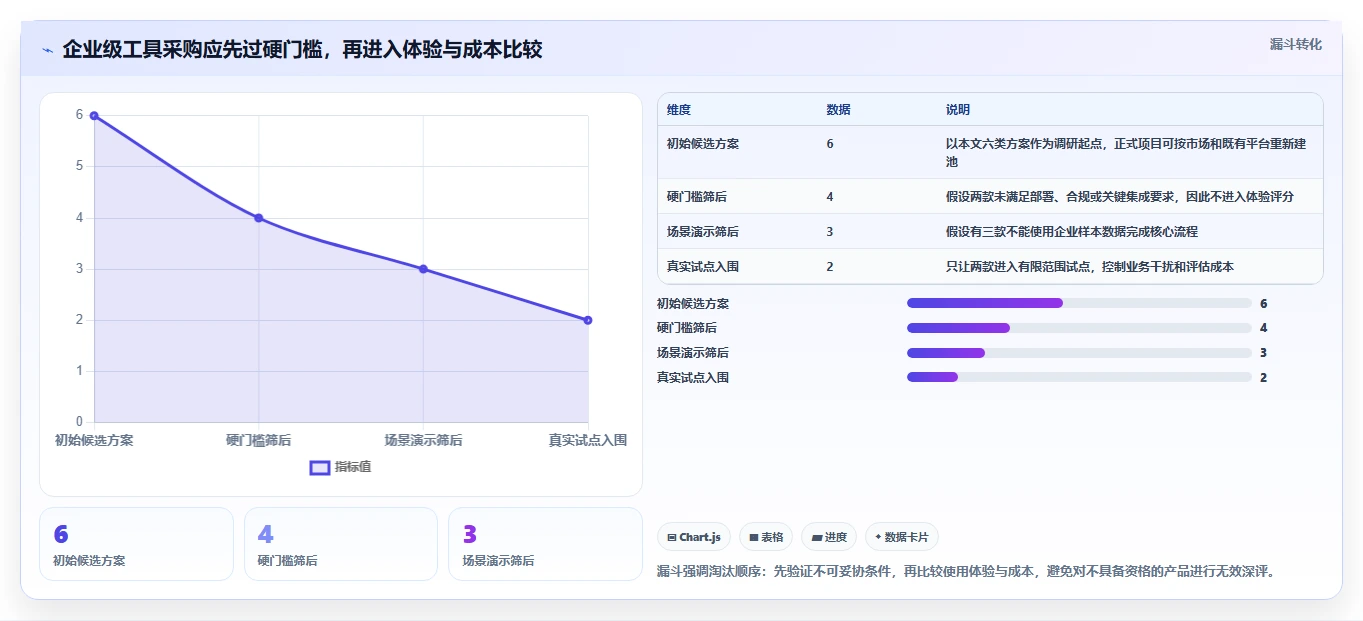Click the Chart.js tag
1363x621 pixels.
coord(694,537)
